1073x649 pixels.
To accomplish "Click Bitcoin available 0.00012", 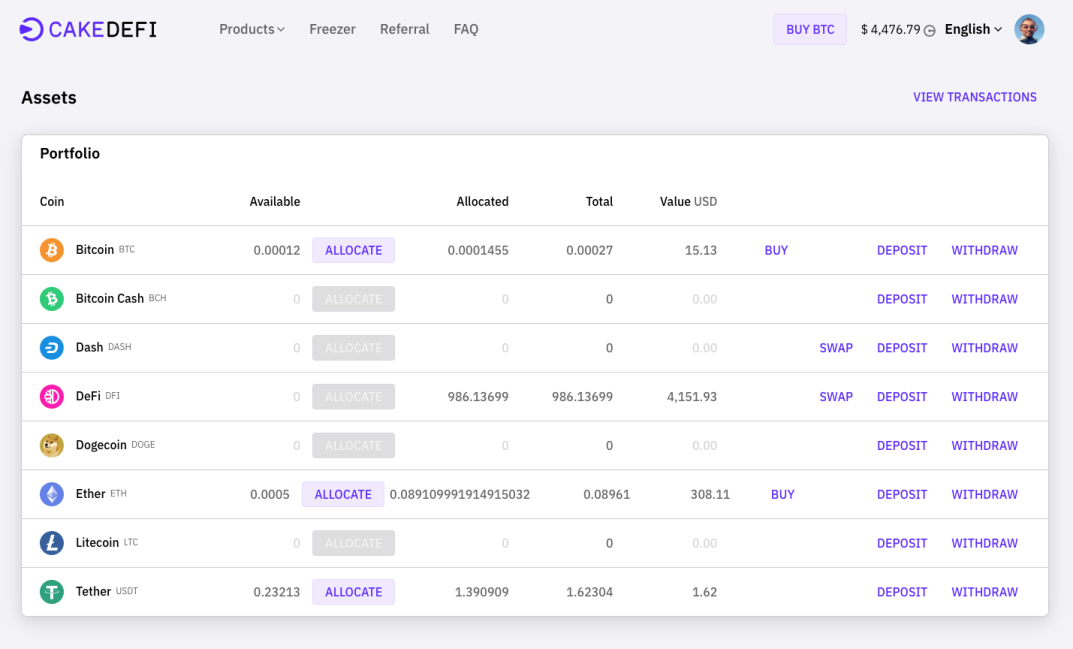I will pos(276,251).
